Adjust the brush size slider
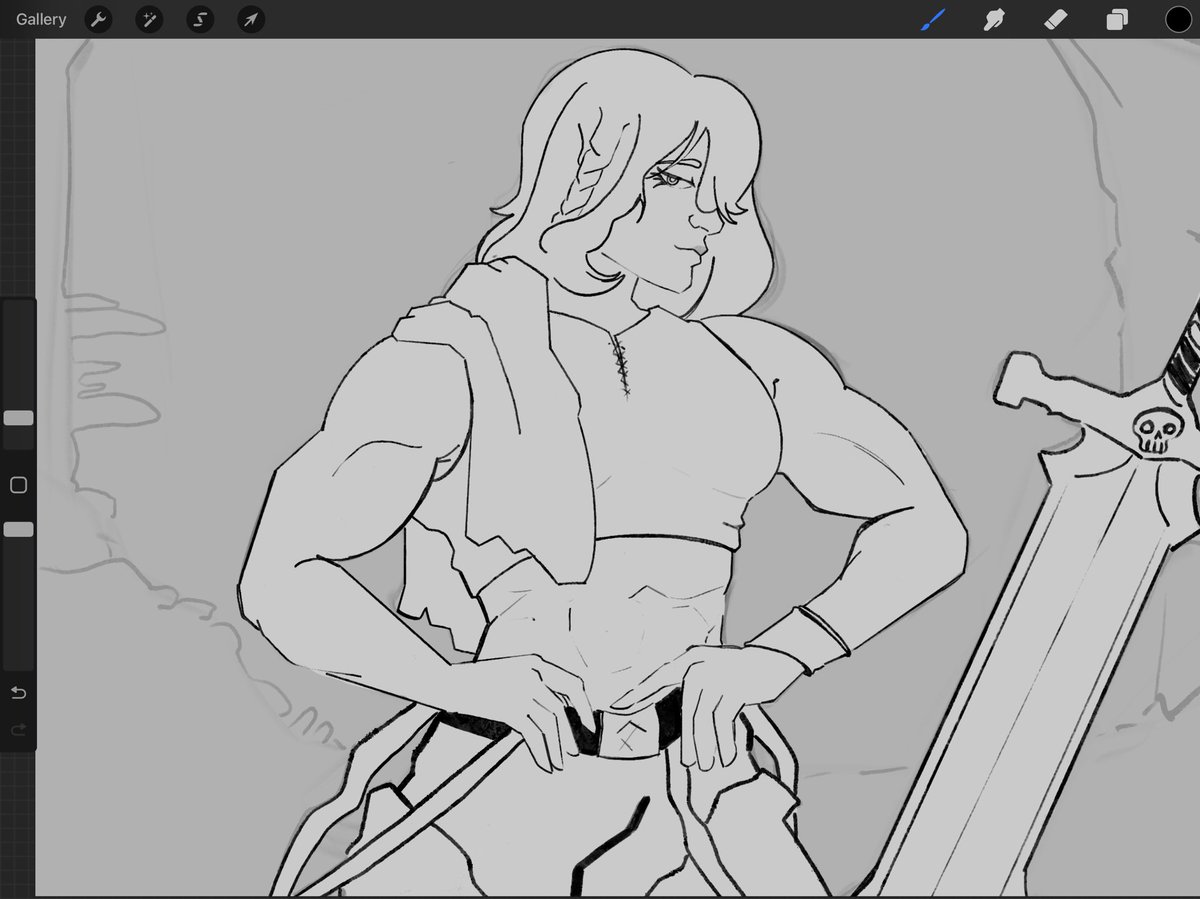This screenshot has height=899, width=1200. coord(18,418)
